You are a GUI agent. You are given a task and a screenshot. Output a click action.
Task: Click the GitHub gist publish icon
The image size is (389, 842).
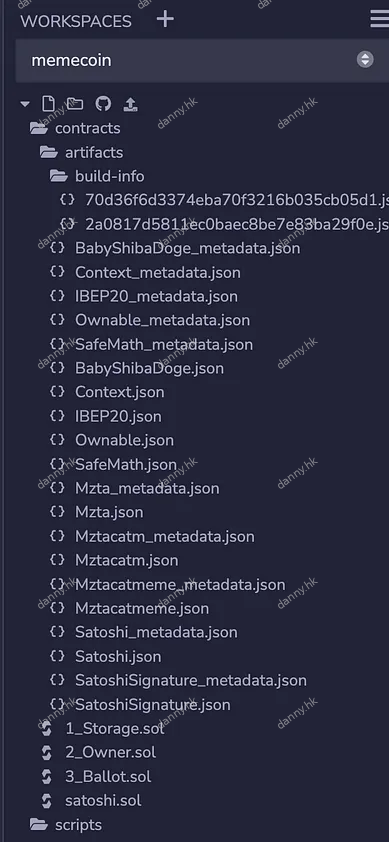click(x=103, y=104)
